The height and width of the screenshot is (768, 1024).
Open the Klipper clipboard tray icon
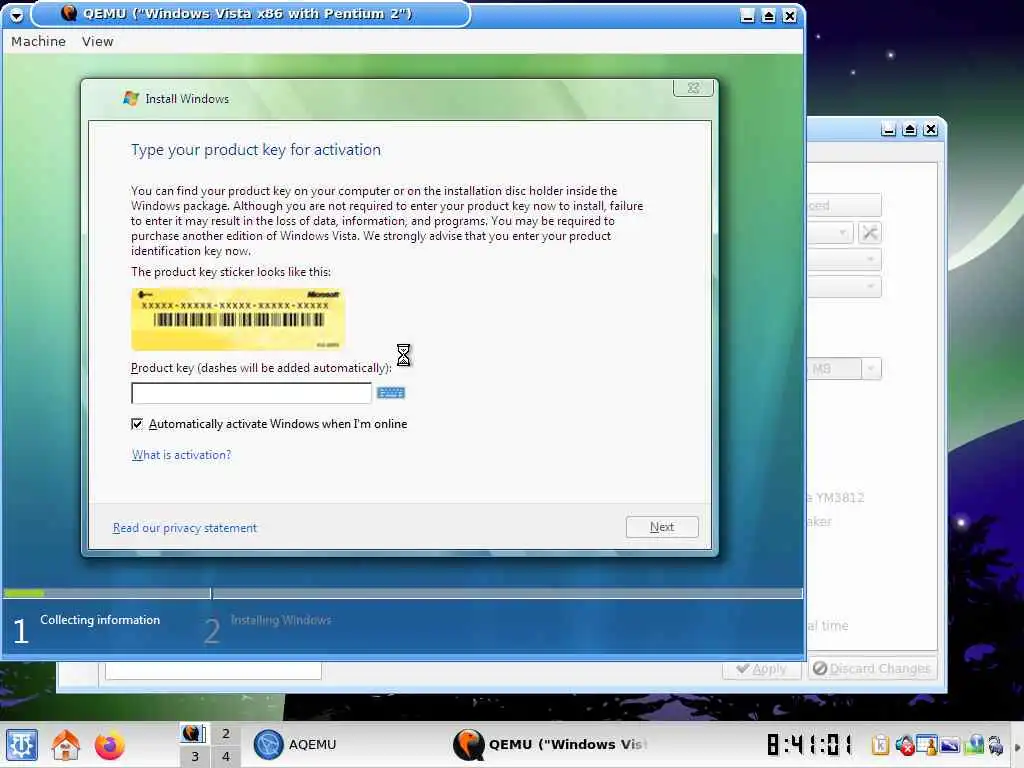point(880,744)
